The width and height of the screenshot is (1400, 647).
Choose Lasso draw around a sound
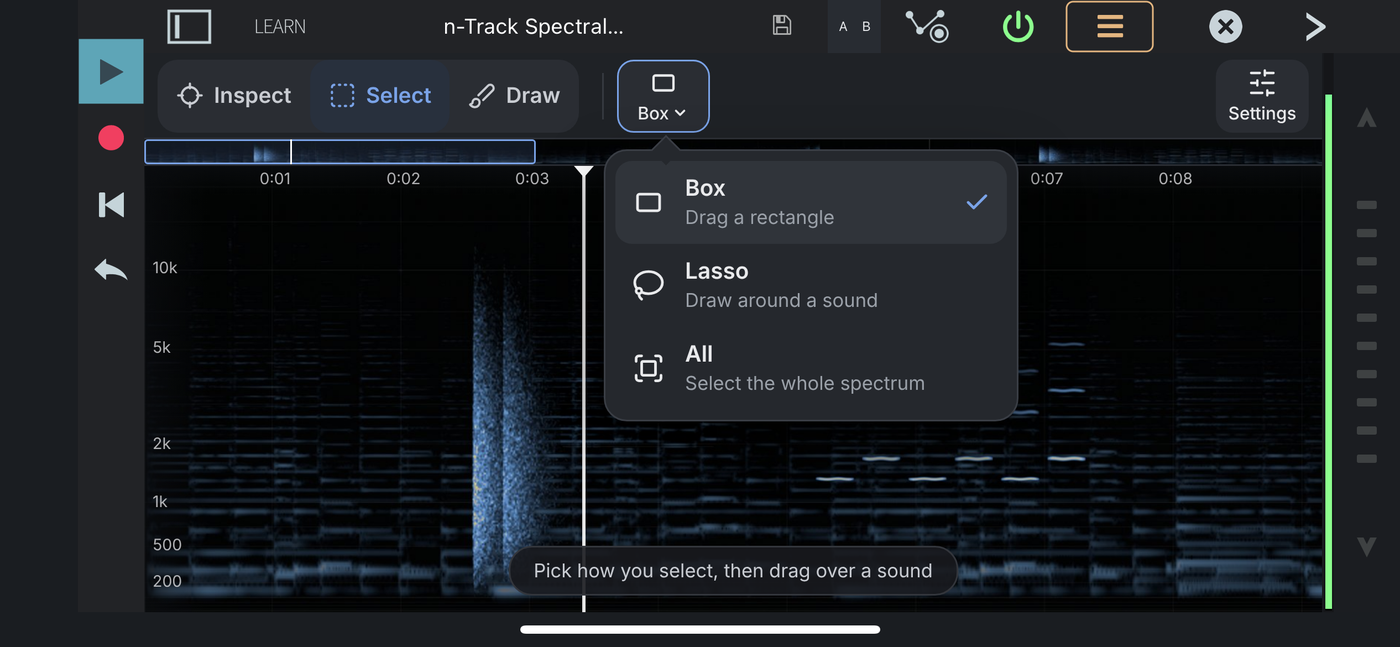(811, 285)
